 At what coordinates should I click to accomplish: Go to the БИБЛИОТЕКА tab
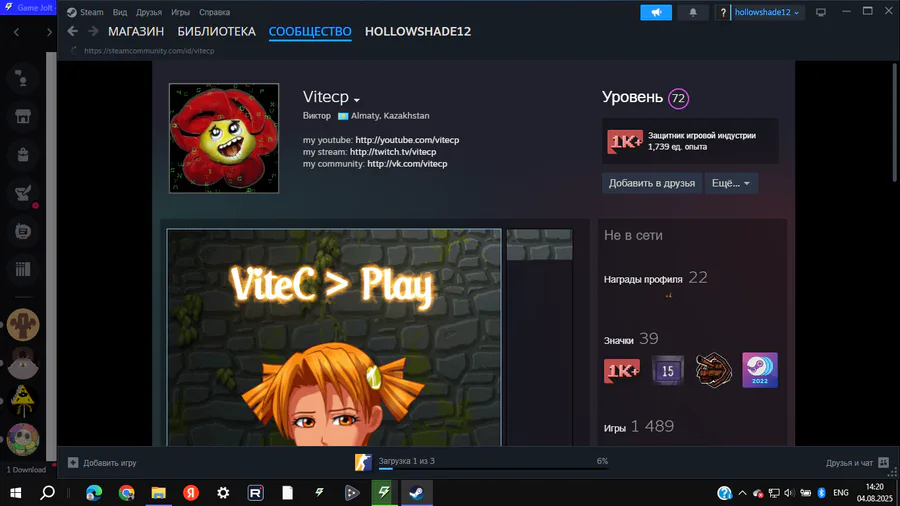point(216,32)
